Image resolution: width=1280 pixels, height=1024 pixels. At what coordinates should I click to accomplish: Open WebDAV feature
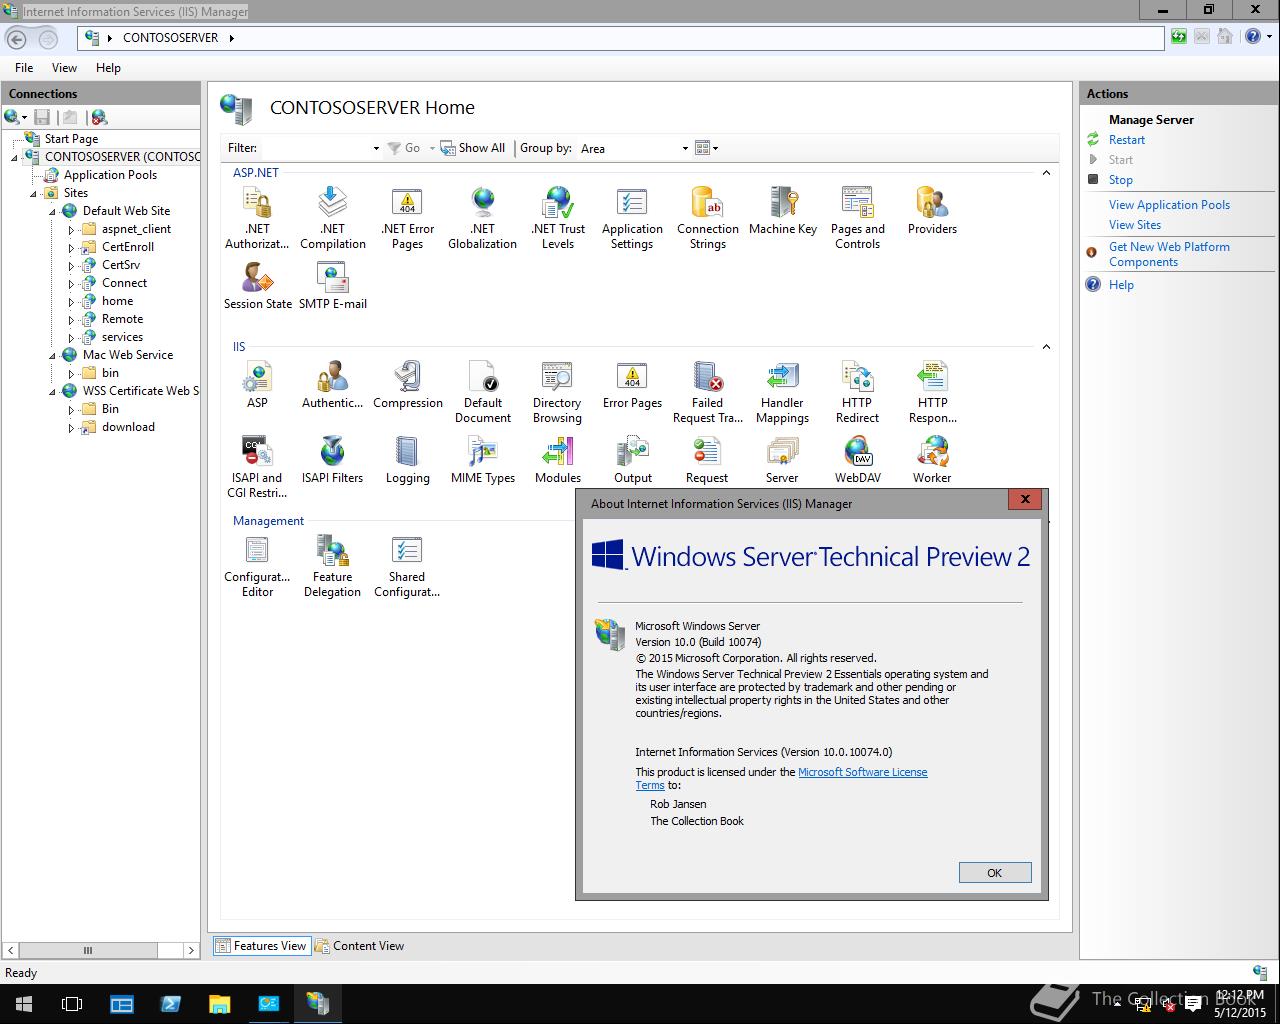(858, 460)
